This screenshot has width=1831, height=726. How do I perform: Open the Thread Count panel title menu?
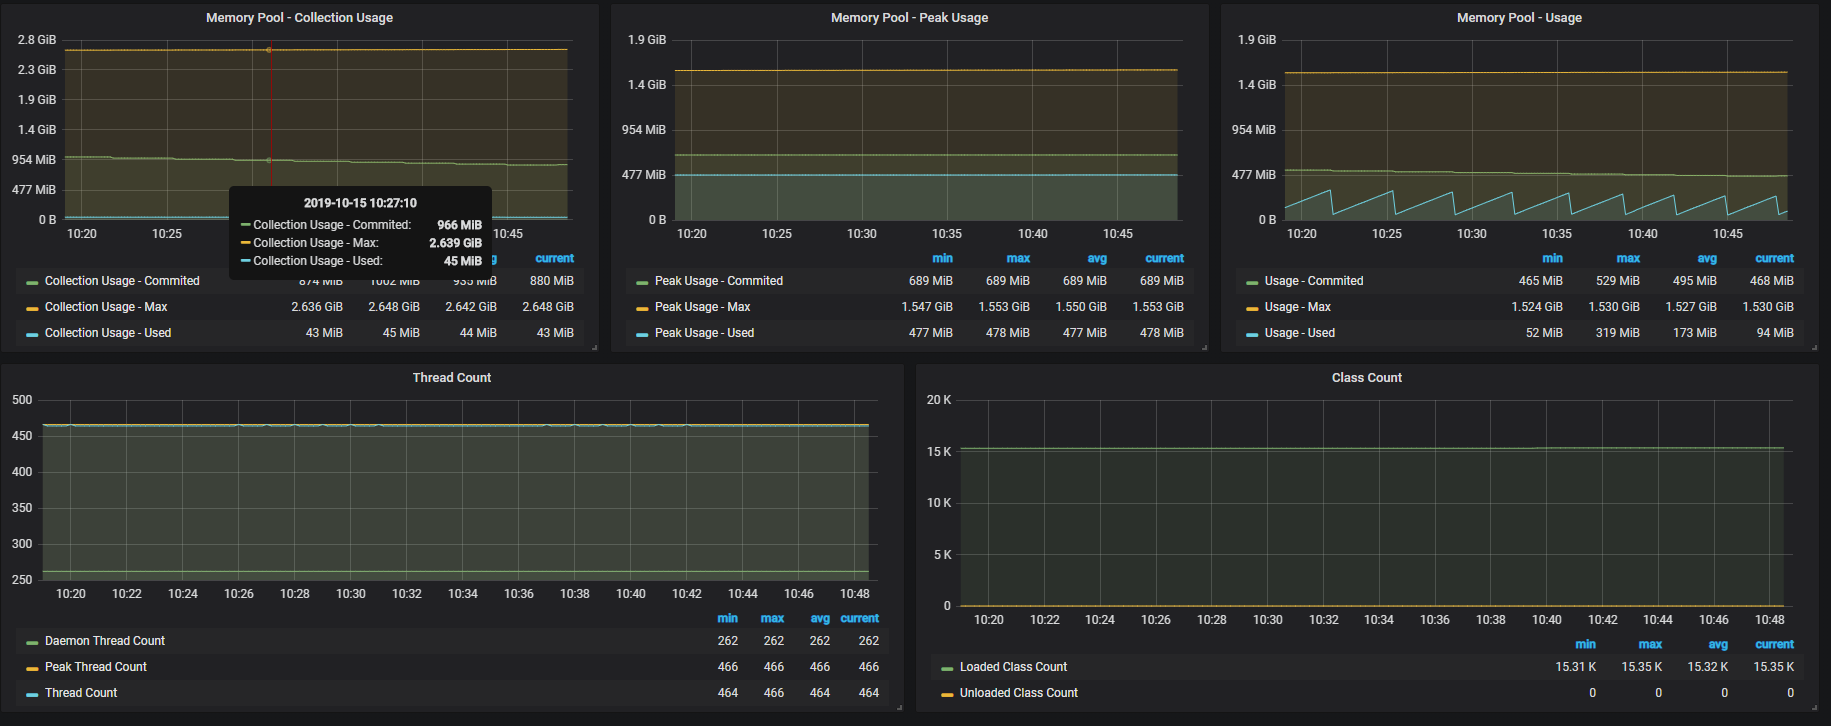click(x=452, y=378)
